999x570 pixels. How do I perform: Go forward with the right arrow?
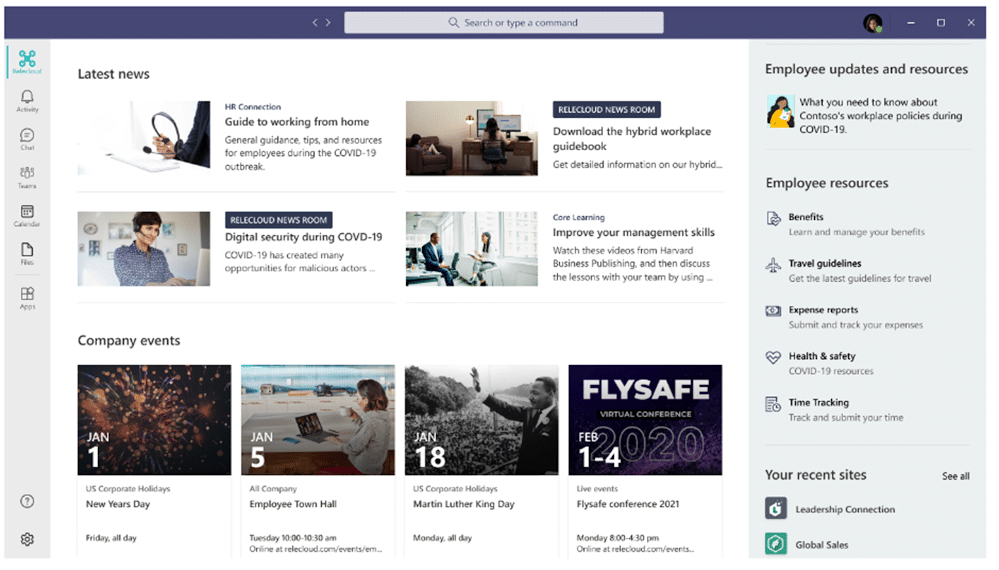[x=328, y=22]
